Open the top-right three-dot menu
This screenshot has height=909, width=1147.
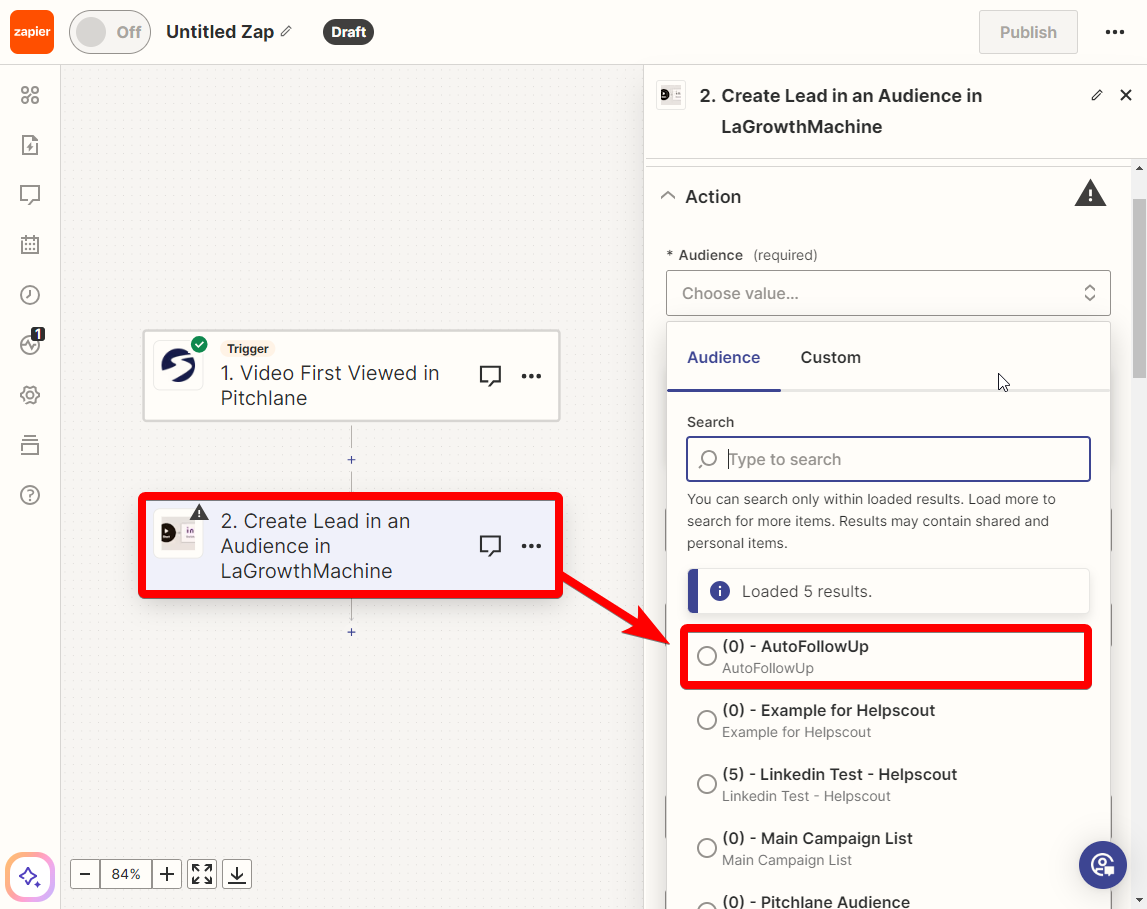point(1115,32)
